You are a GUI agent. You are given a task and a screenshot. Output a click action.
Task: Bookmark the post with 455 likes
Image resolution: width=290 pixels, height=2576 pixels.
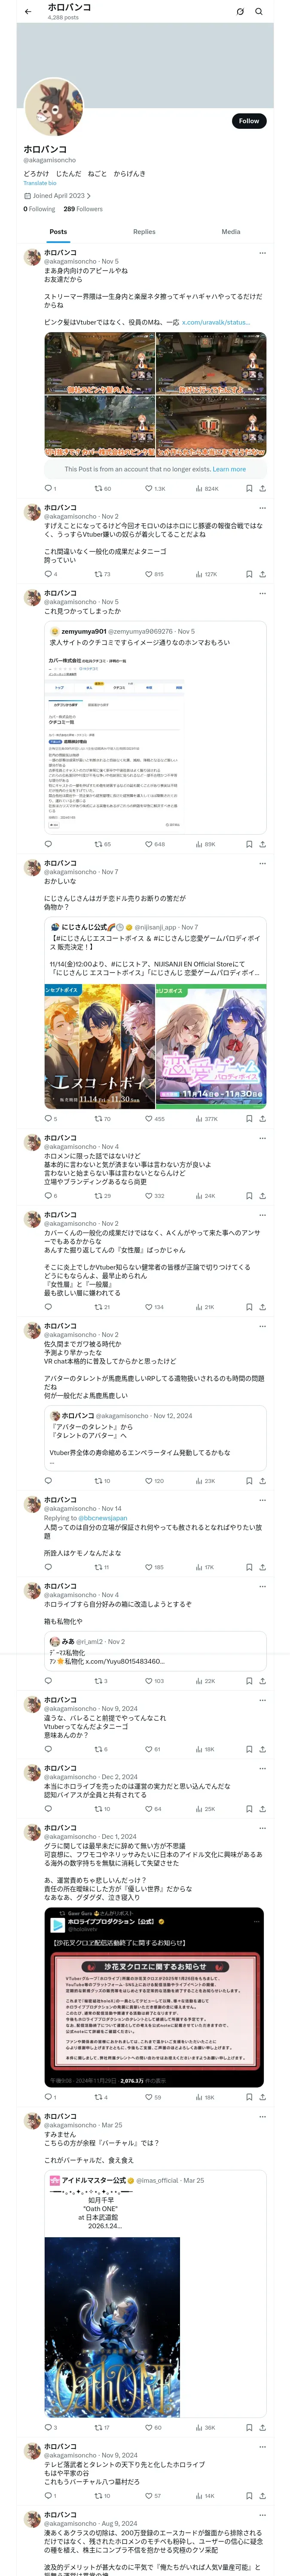click(x=249, y=1119)
